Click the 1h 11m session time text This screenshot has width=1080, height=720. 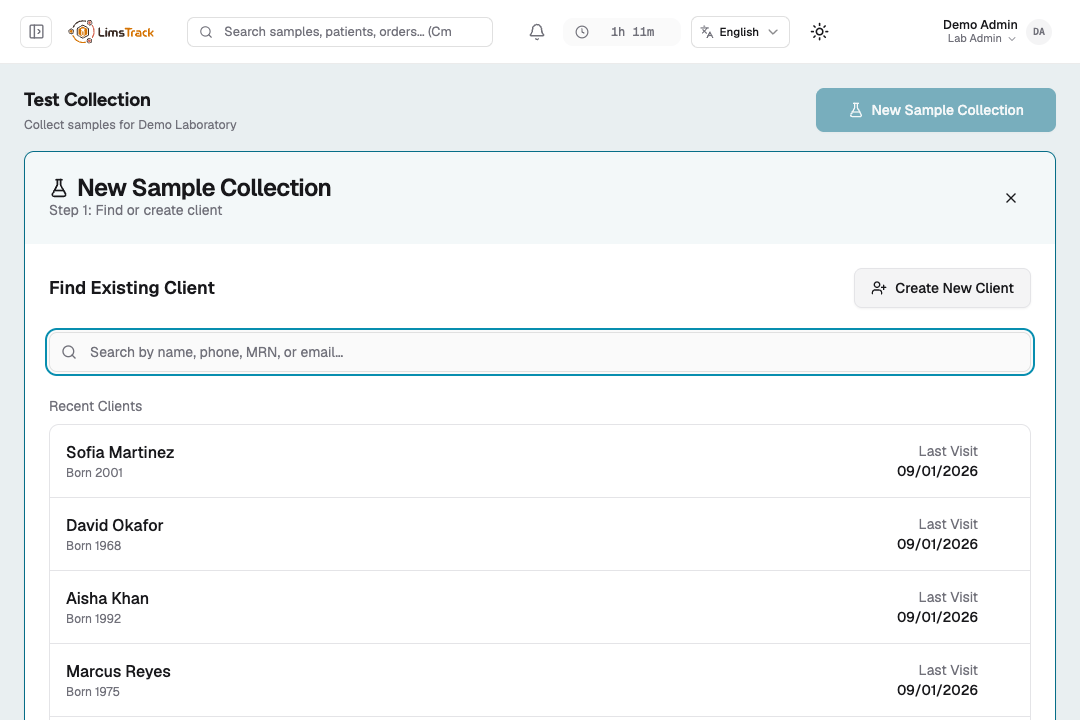click(632, 32)
